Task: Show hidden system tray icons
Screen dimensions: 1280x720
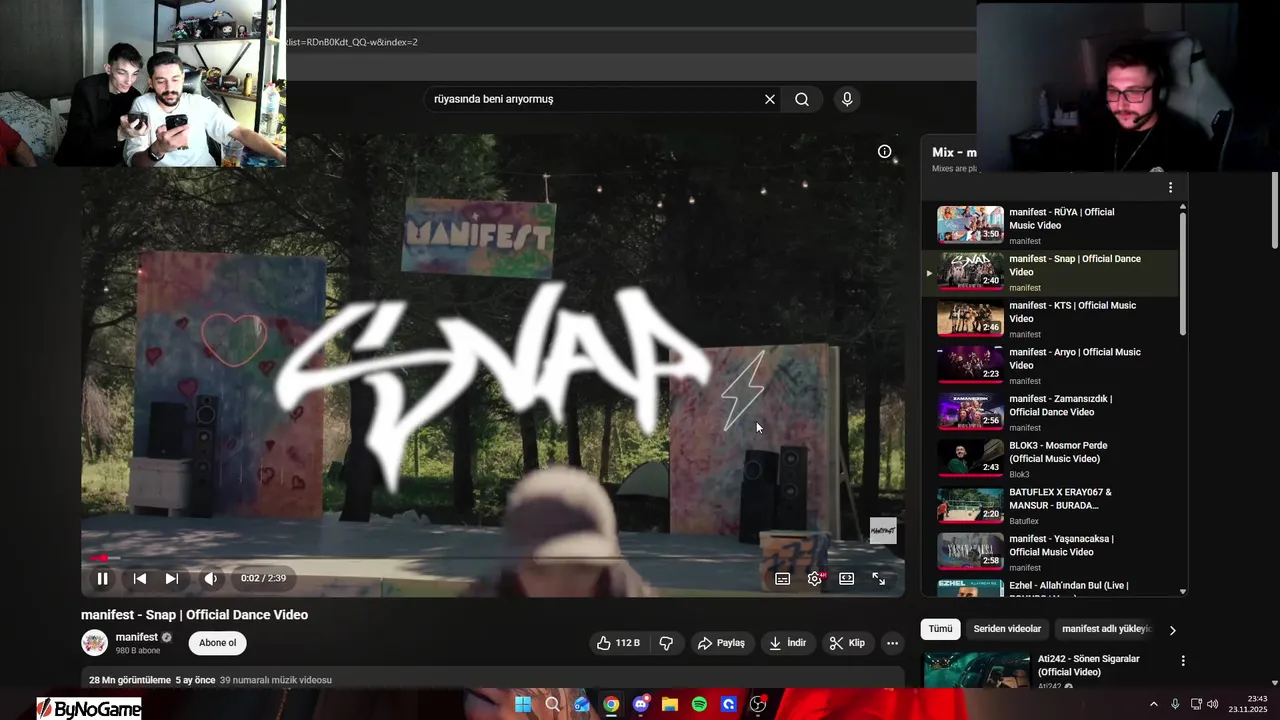Action: 1153,704
